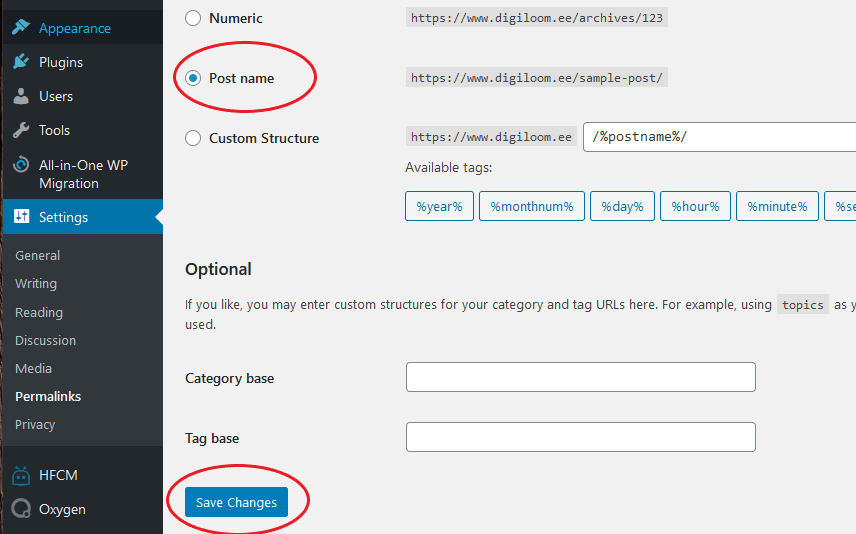This screenshot has width=856, height=534.
Task: Open the Reading settings submenu item
Action: coord(39,312)
